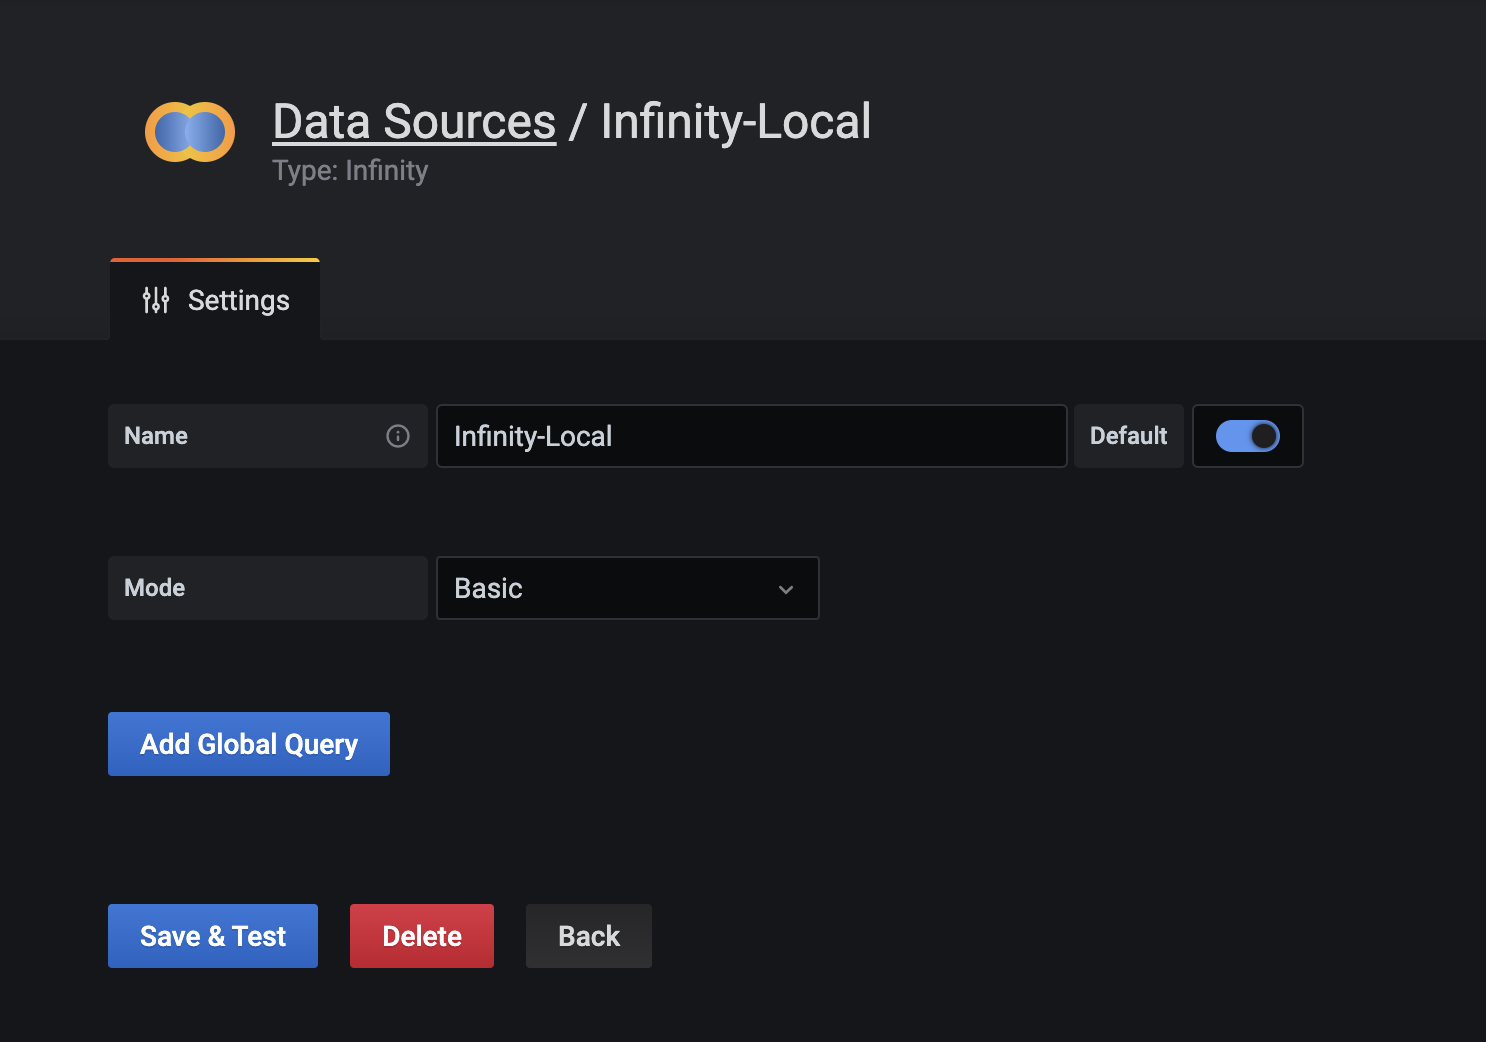
Task: Select the Infinity-Local name text
Action: click(x=532, y=436)
